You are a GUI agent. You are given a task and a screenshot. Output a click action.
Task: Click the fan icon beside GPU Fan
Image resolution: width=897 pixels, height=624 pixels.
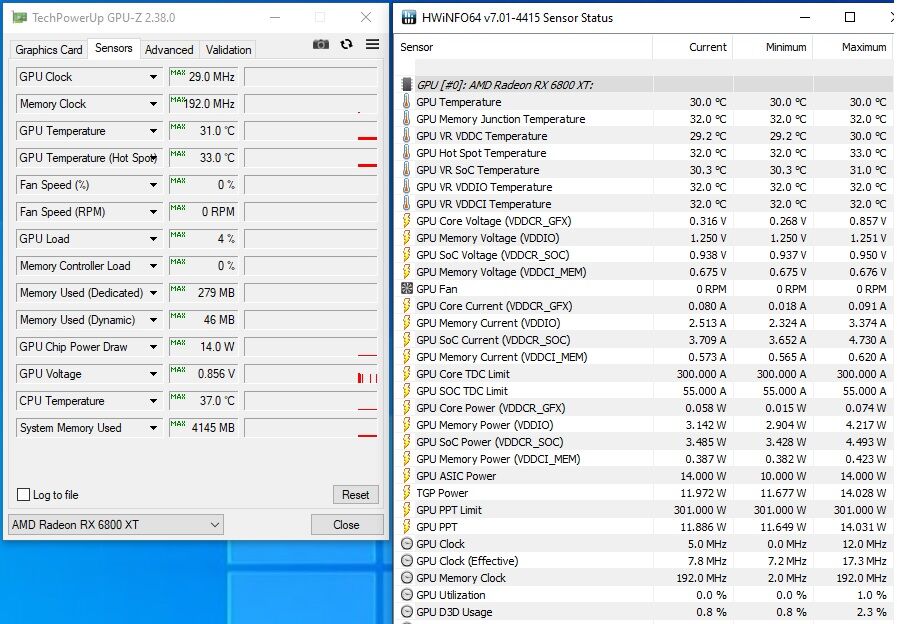tap(407, 289)
